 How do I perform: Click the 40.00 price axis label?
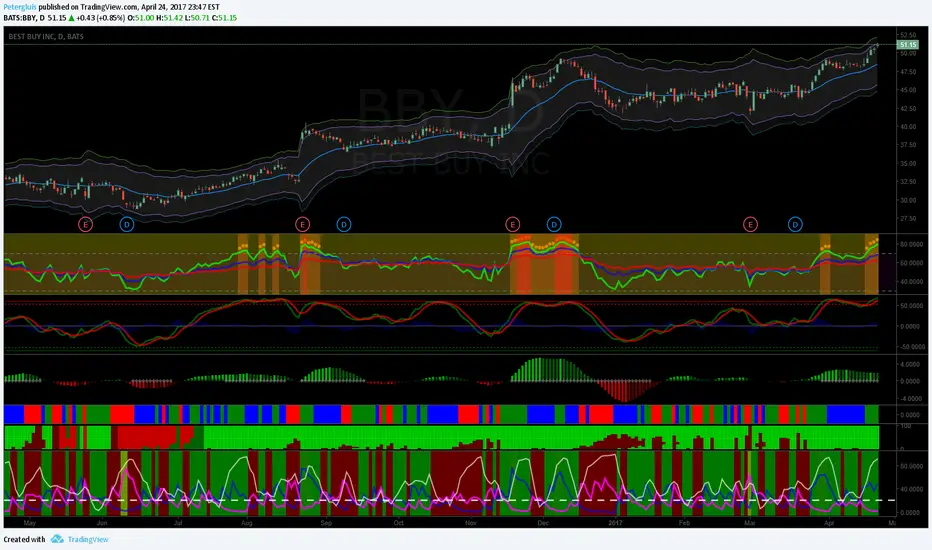coord(908,127)
